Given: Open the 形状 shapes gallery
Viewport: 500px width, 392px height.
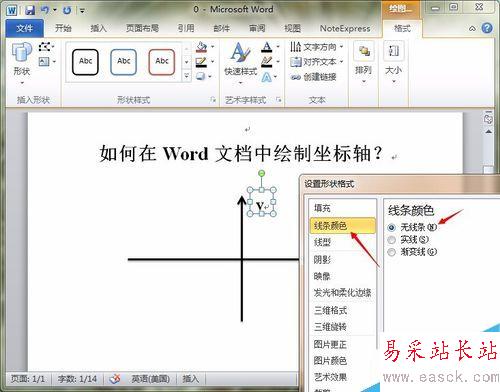Looking at the screenshot, I should pos(22,63).
